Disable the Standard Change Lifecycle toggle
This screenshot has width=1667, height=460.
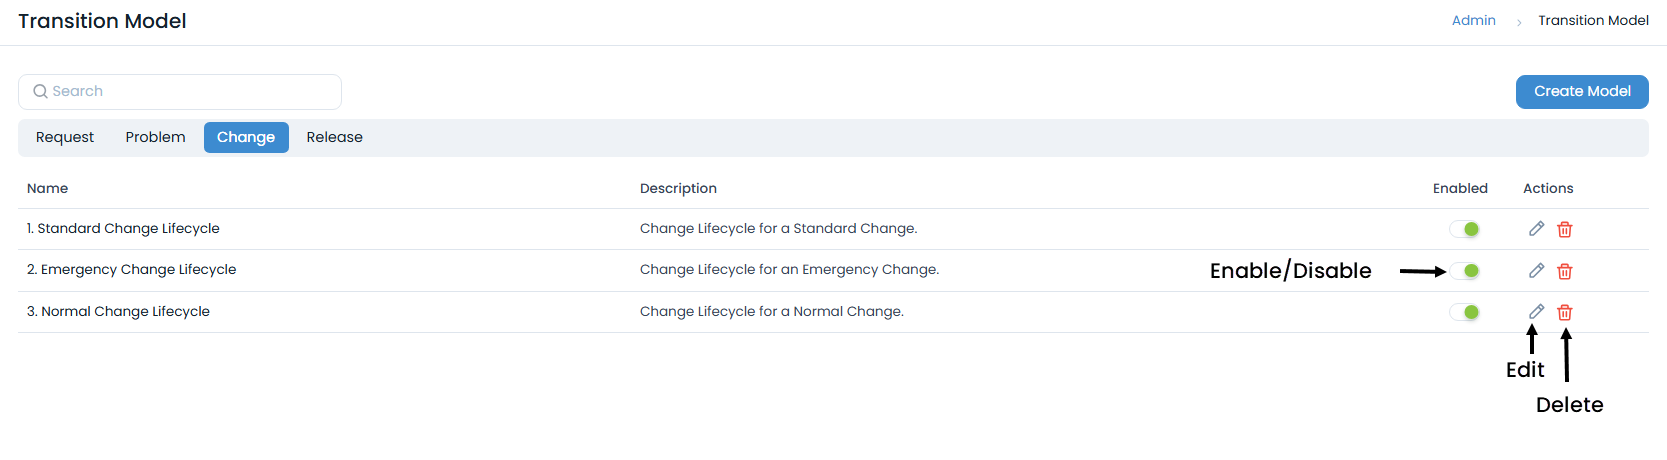point(1465,230)
